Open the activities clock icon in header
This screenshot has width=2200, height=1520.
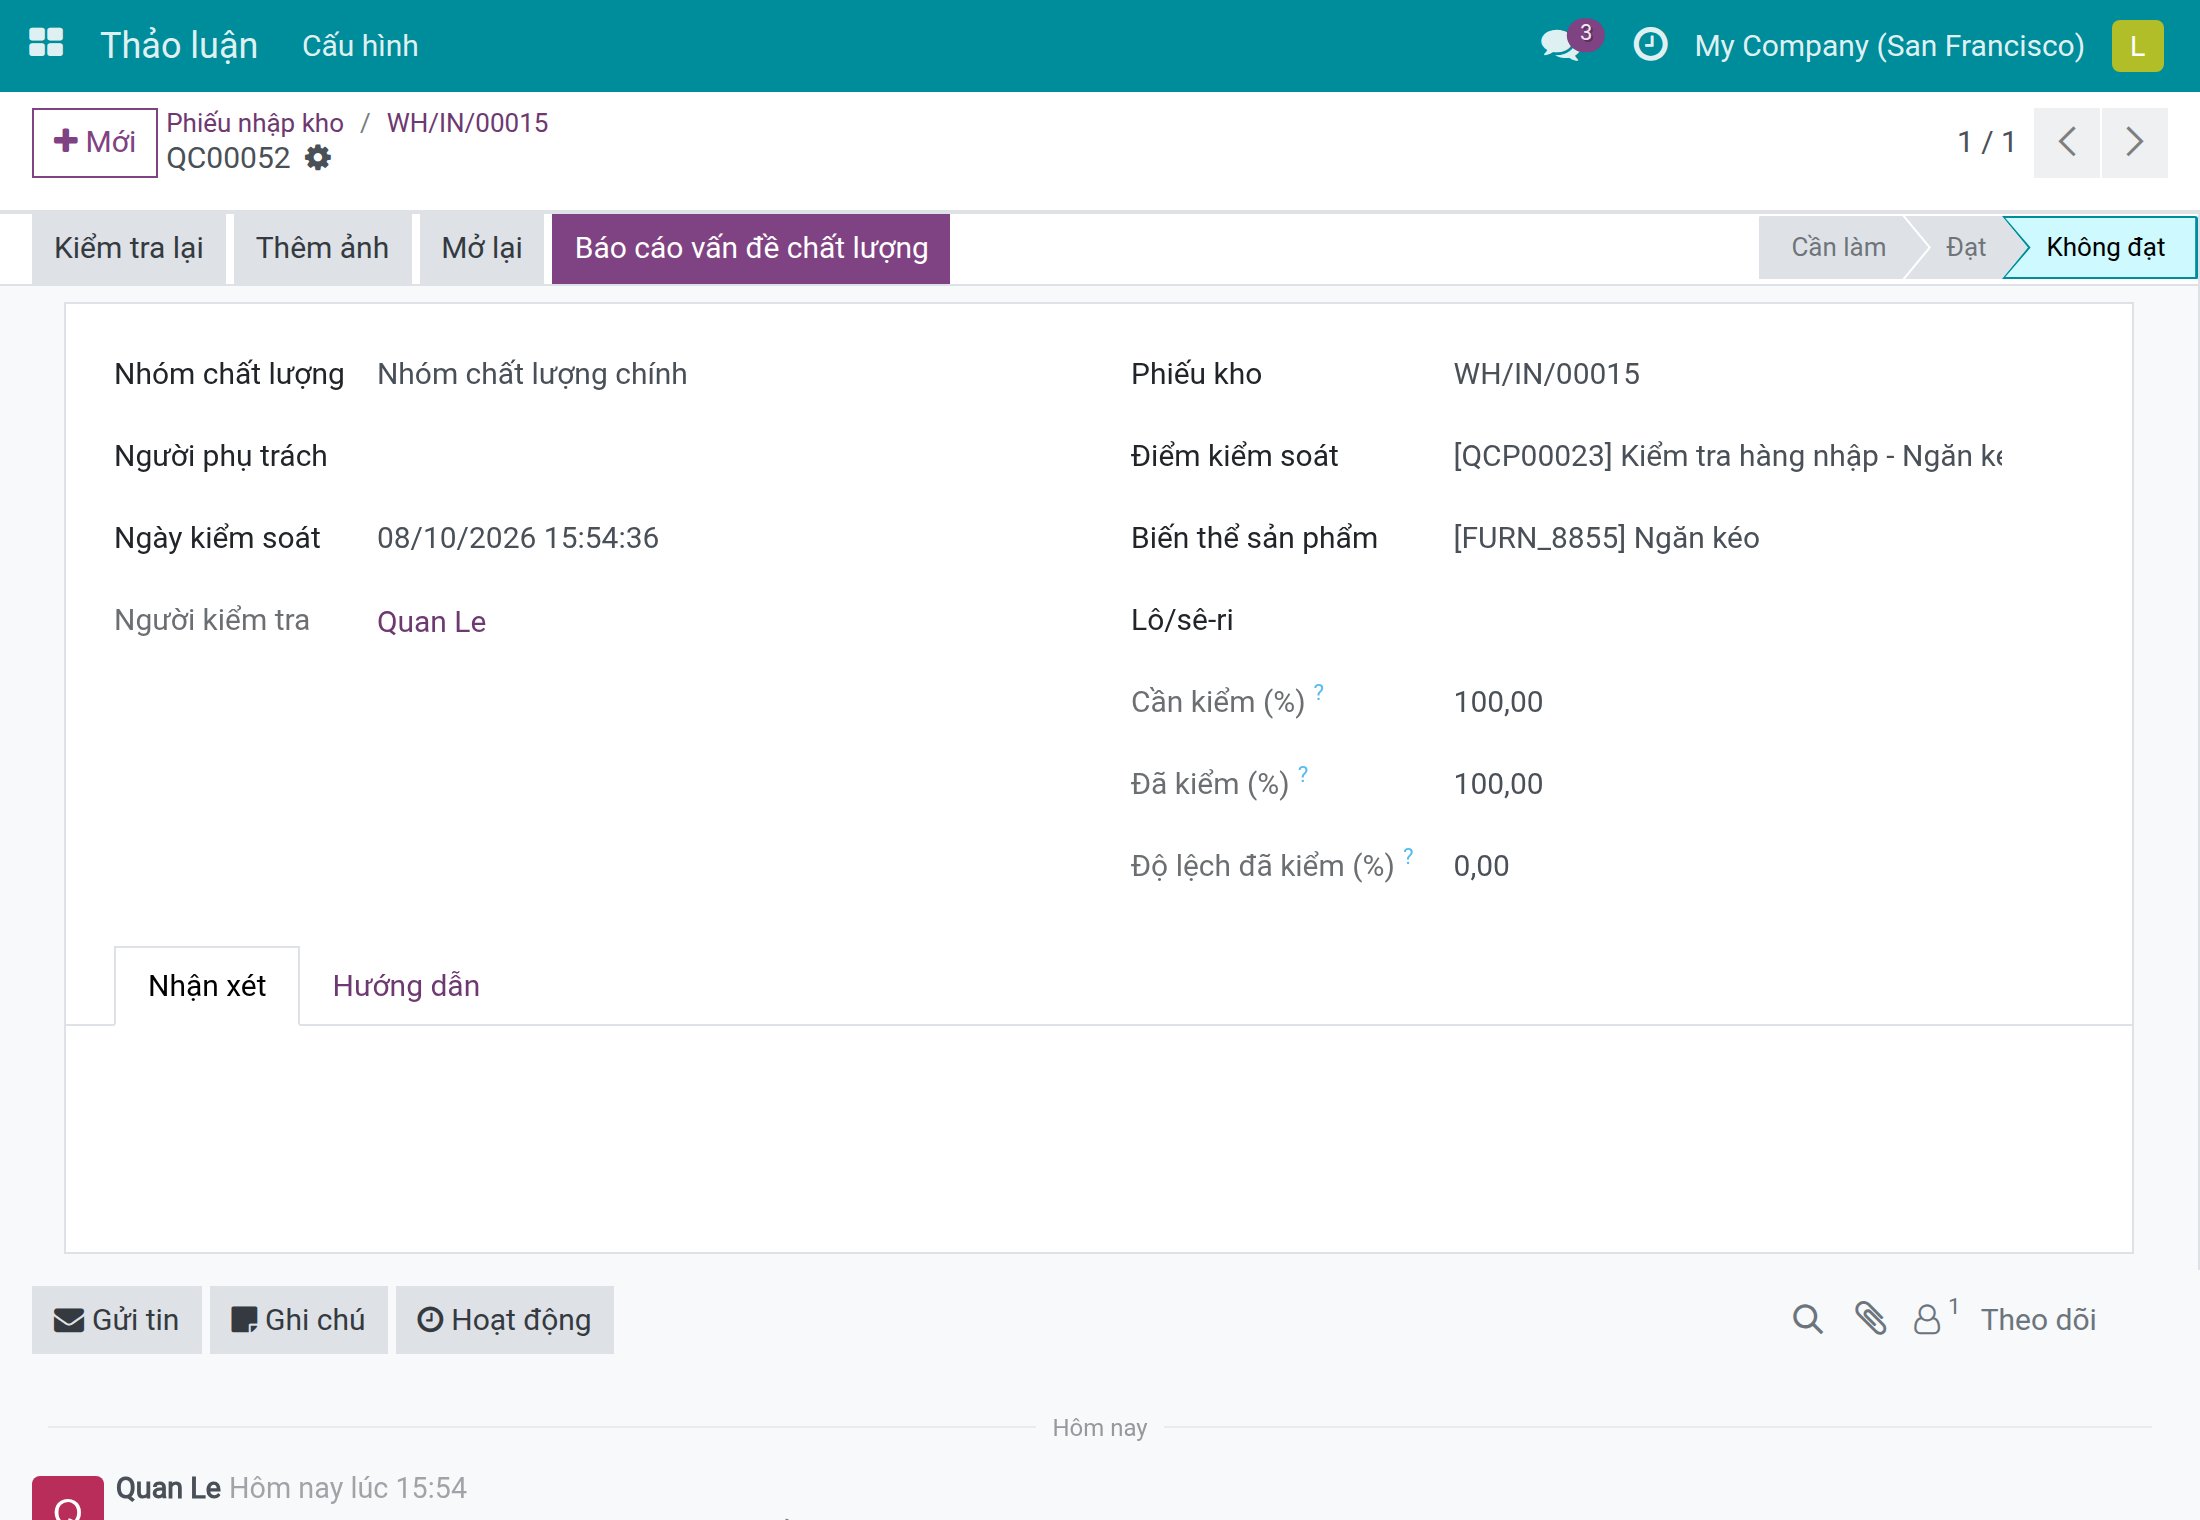(1650, 45)
